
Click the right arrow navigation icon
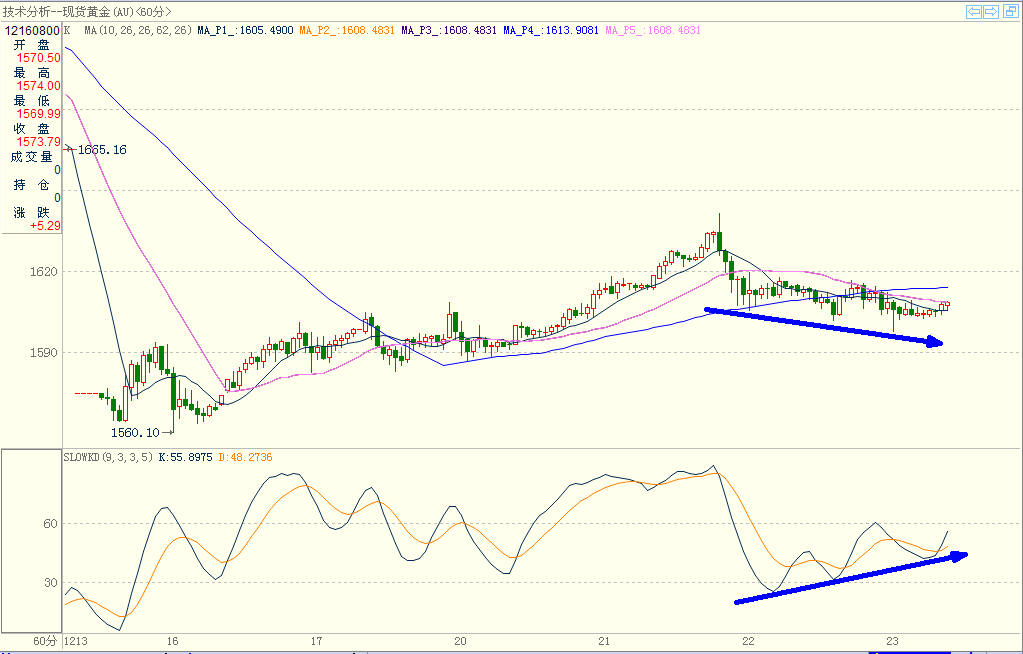pyautogui.click(x=991, y=12)
